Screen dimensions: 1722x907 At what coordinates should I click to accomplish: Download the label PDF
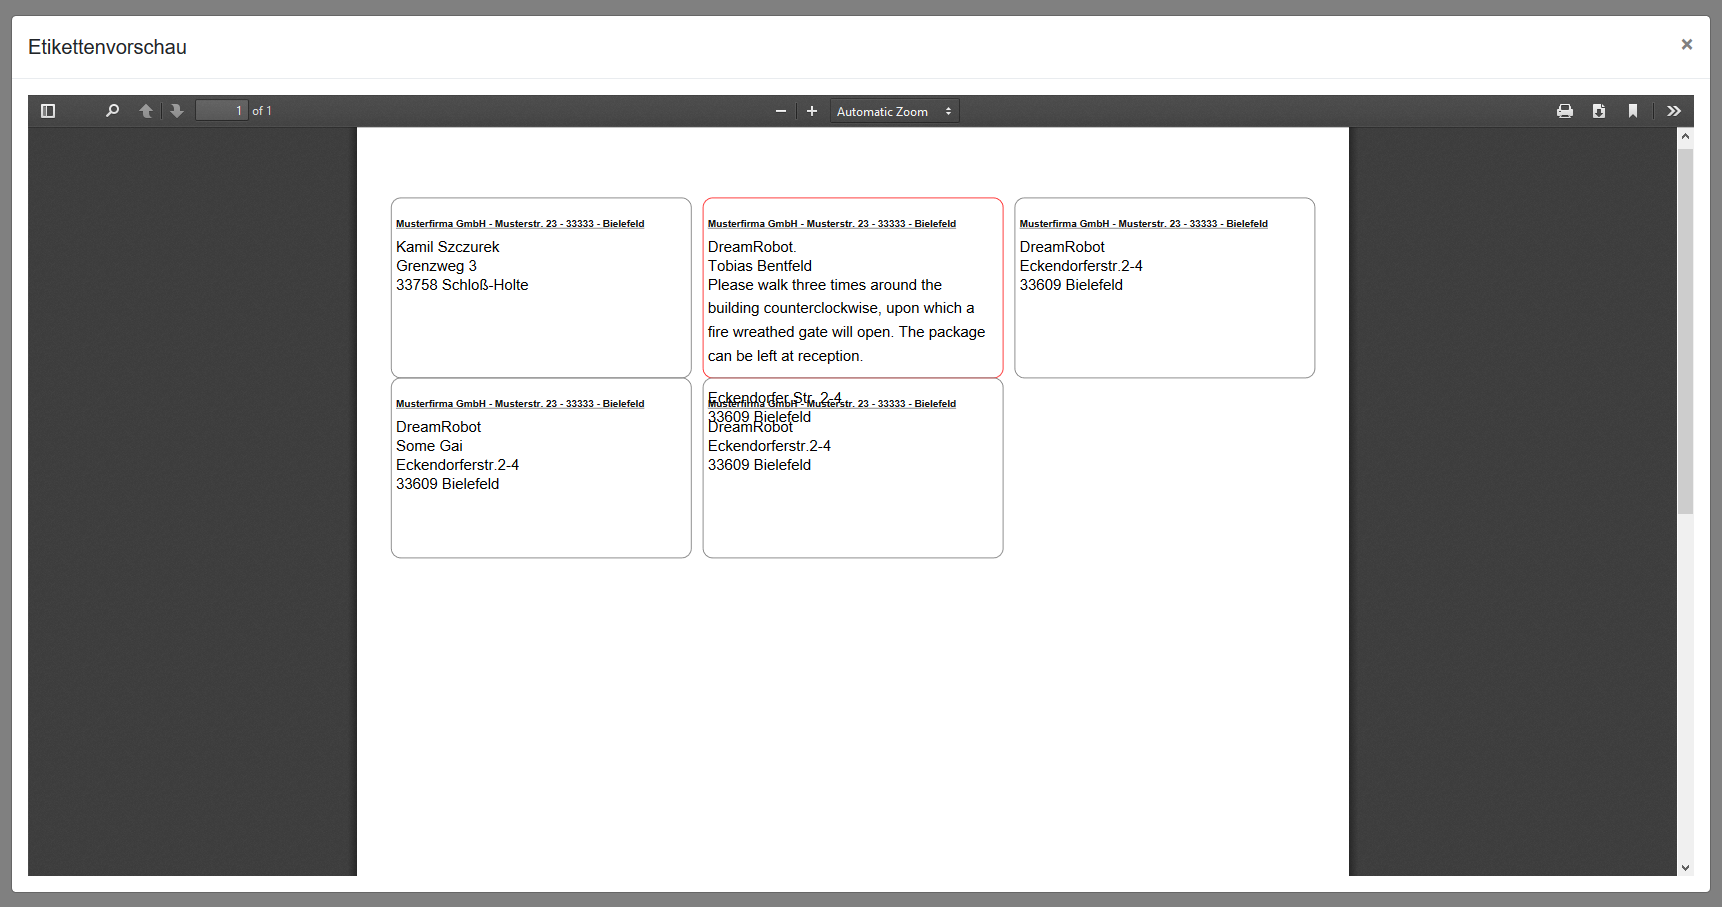(x=1599, y=111)
